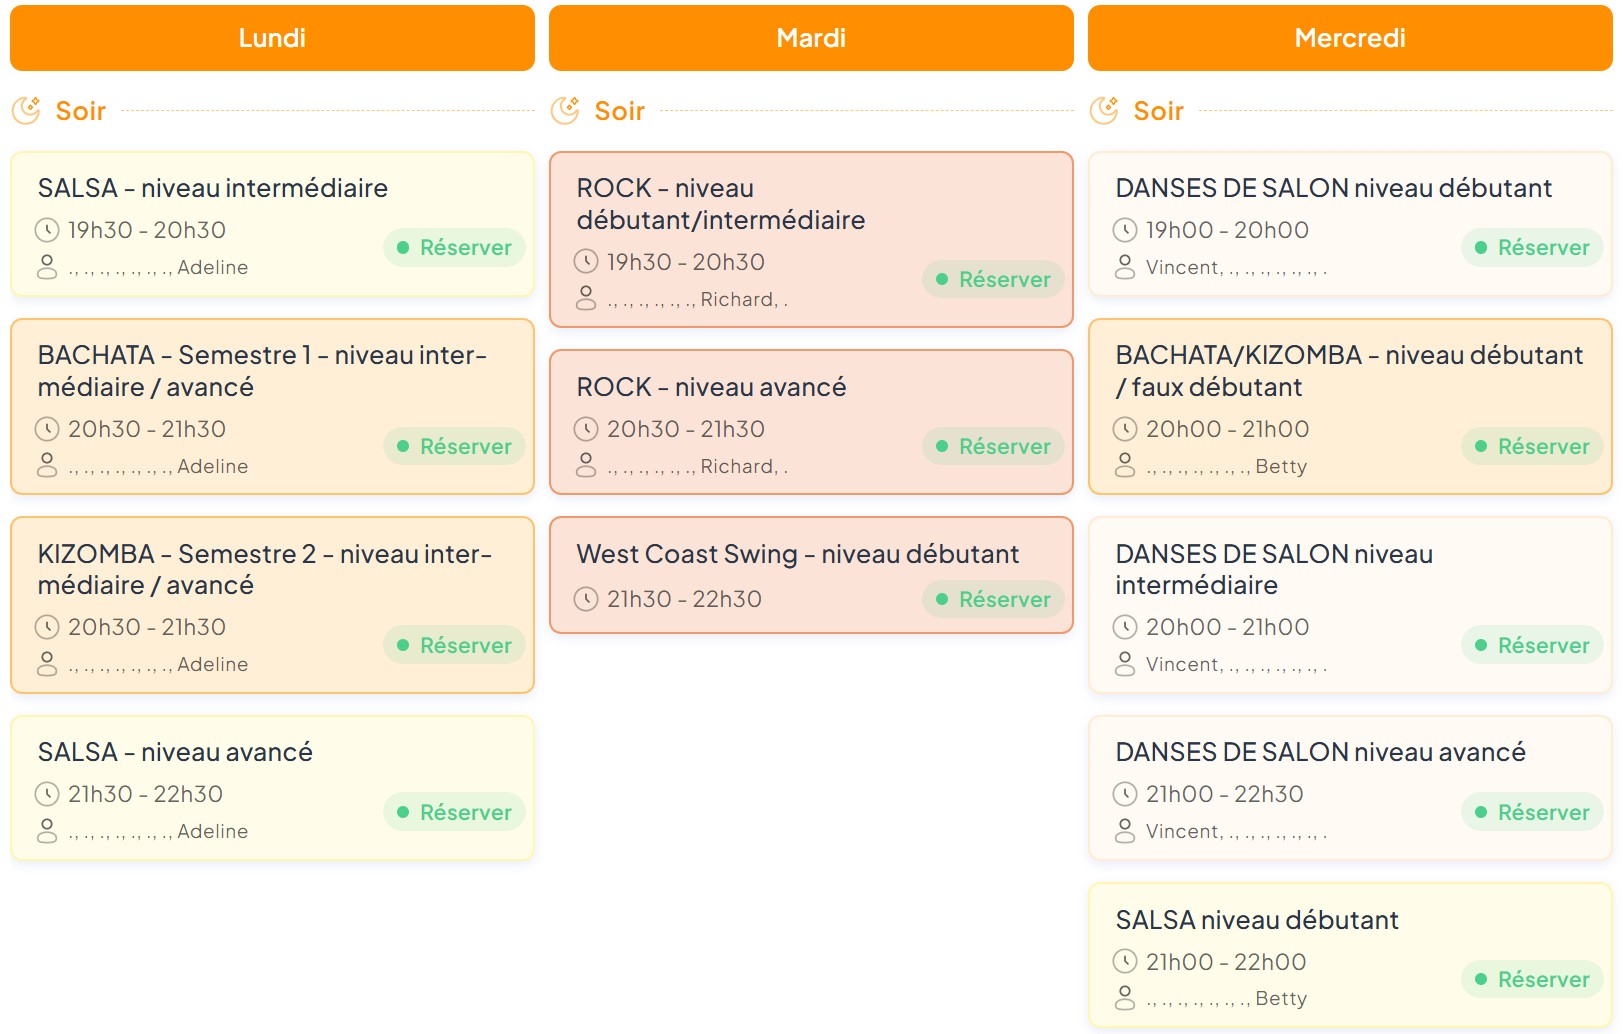Screen dimensions: 1623x1034
Task: Open DANSES DE SALON niveau débutant card title
Action: [1333, 188]
